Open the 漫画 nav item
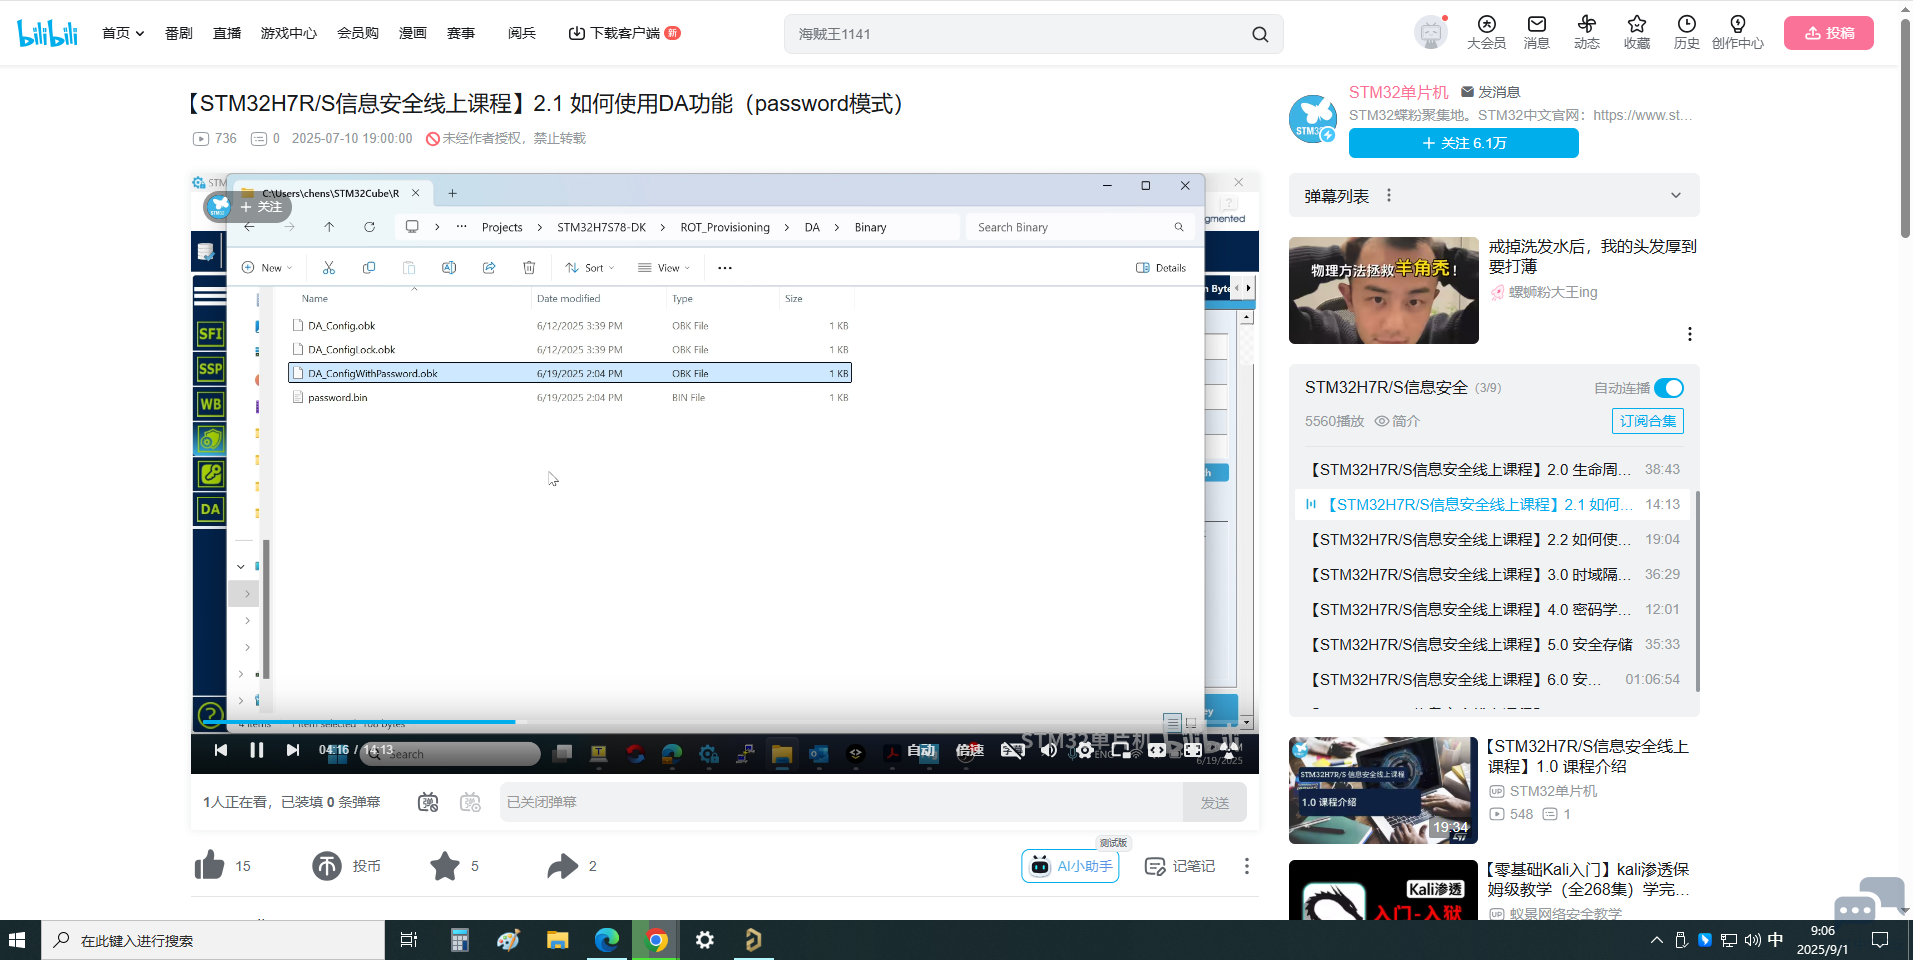1913x960 pixels. tap(413, 33)
